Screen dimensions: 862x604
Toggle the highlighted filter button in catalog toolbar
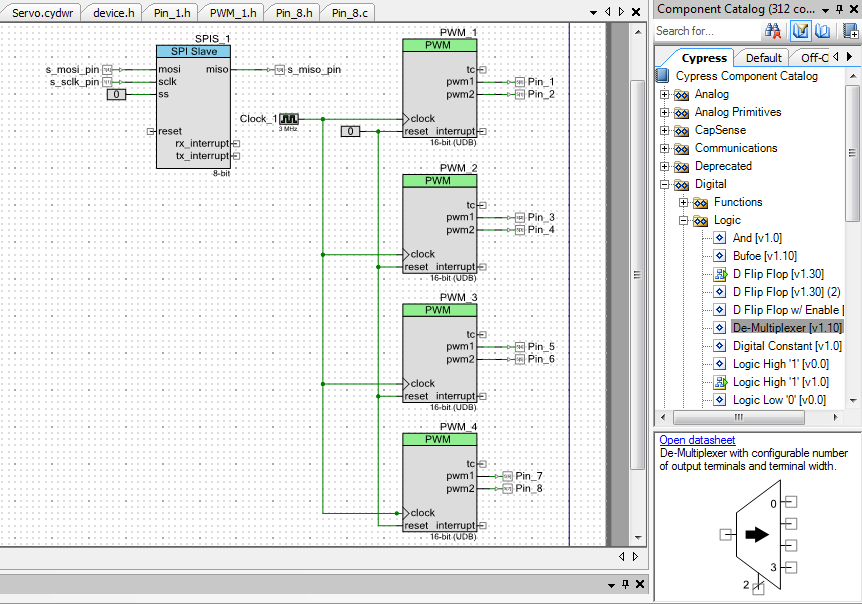pyautogui.click(x=800, y=31)
